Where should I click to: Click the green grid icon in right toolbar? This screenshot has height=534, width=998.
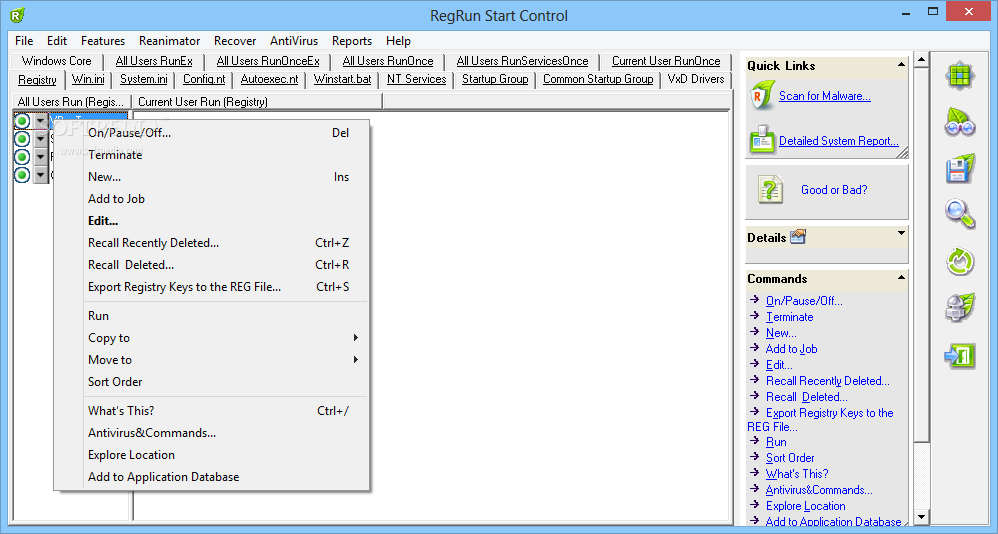[x=960, y=76]
